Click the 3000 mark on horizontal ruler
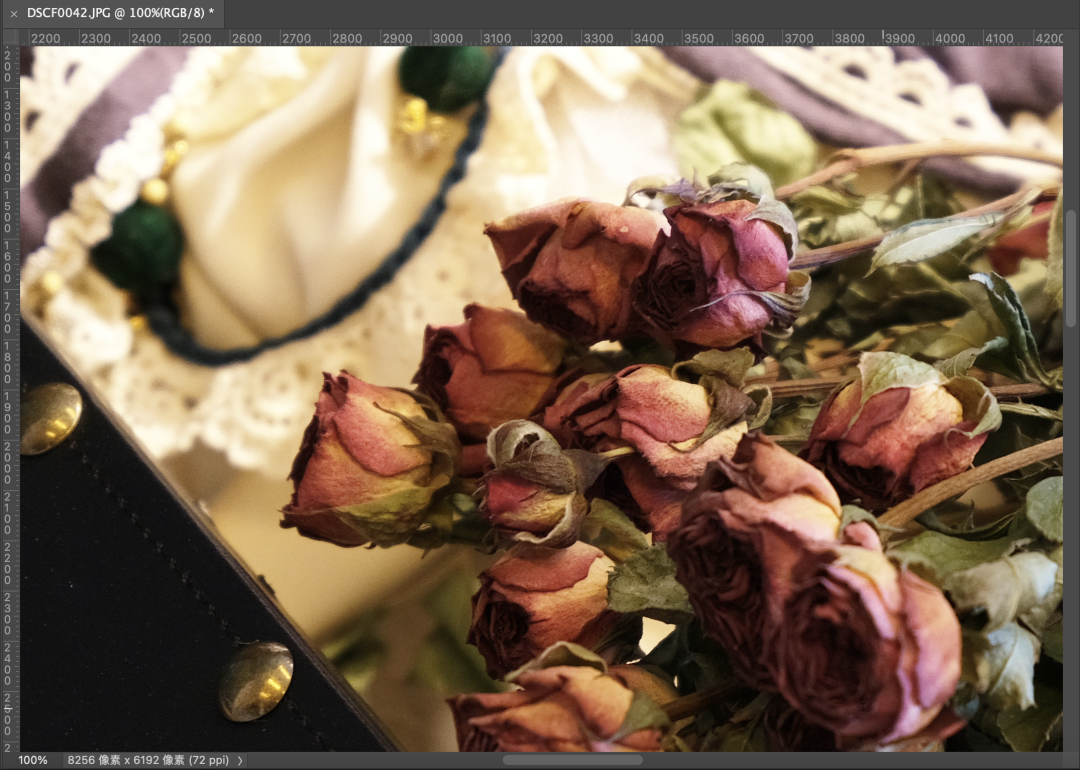 [447, 38]
